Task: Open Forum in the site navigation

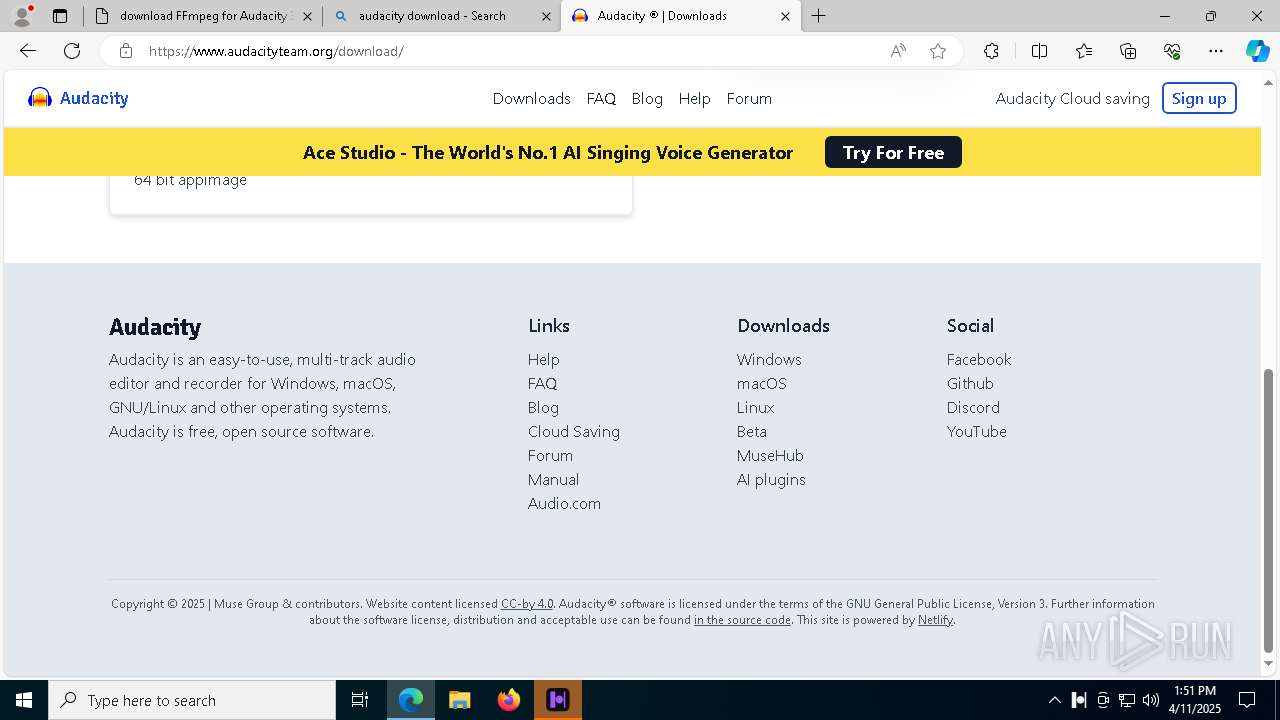Action: (x=749, y=98)
